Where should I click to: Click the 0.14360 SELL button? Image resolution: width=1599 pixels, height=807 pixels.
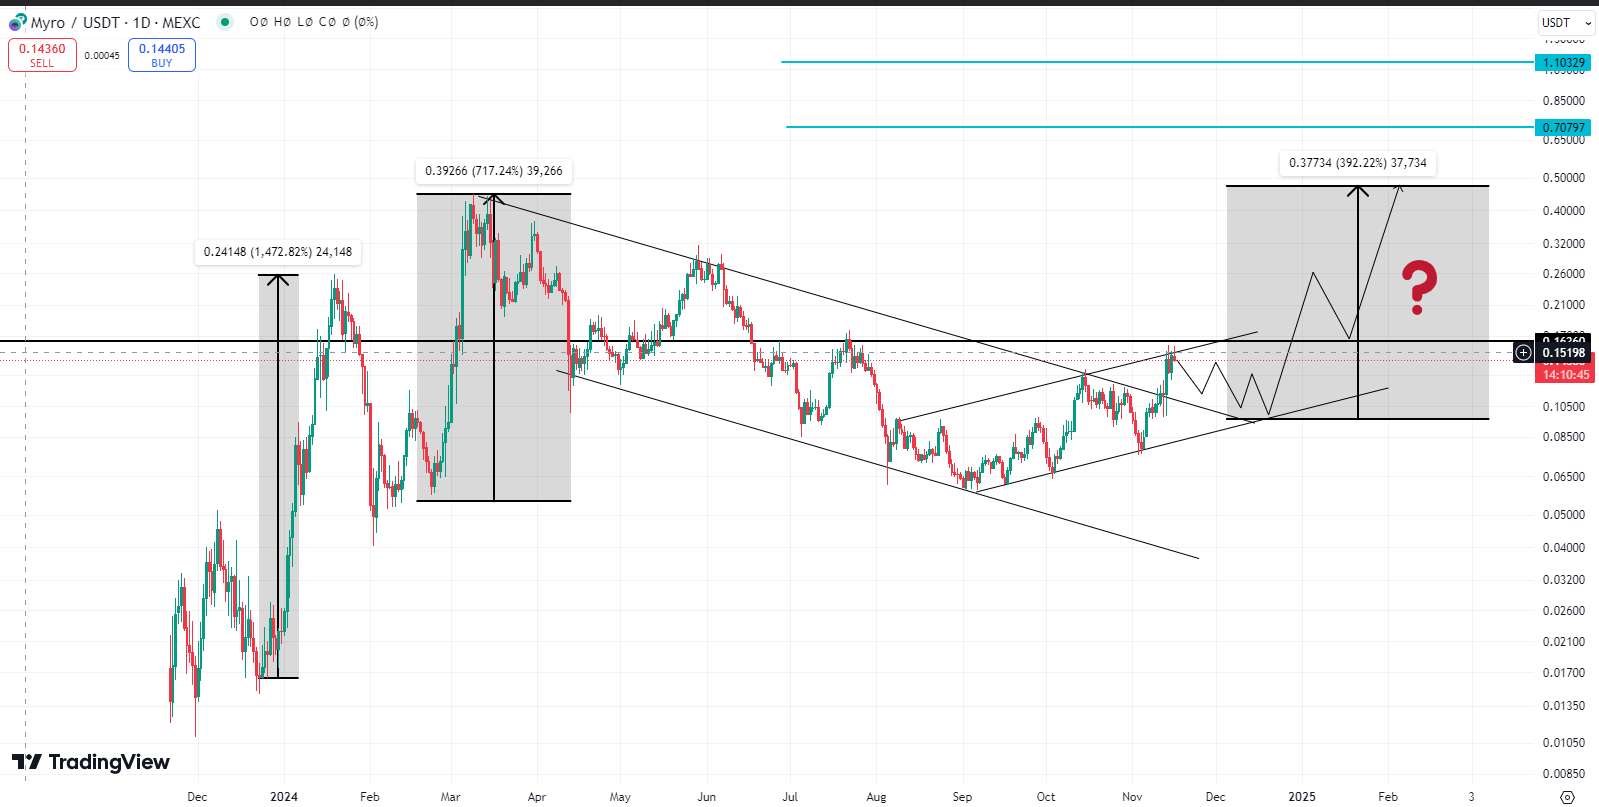tap(42, 55)
